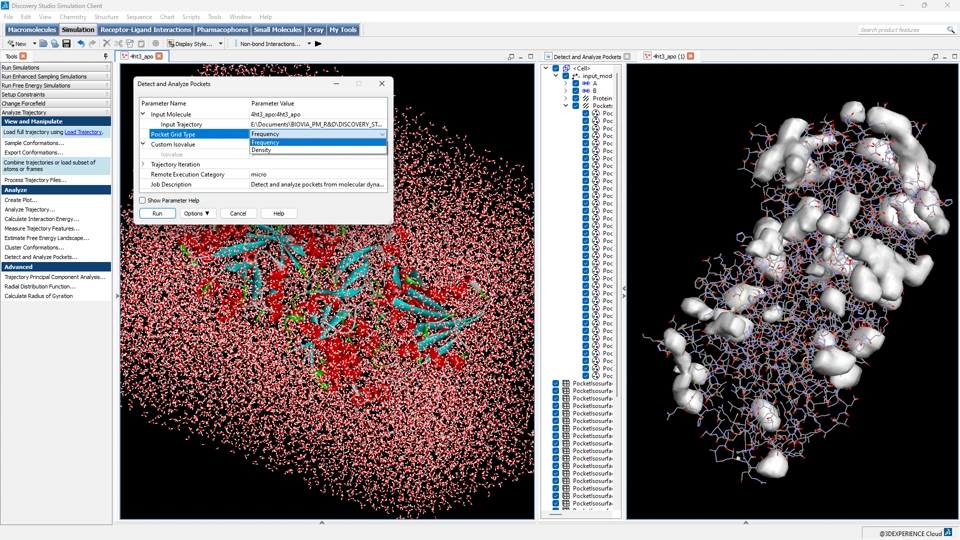Toggle the Cell visibility checkbox
This screenshot has width=960, height=540.
556,68
